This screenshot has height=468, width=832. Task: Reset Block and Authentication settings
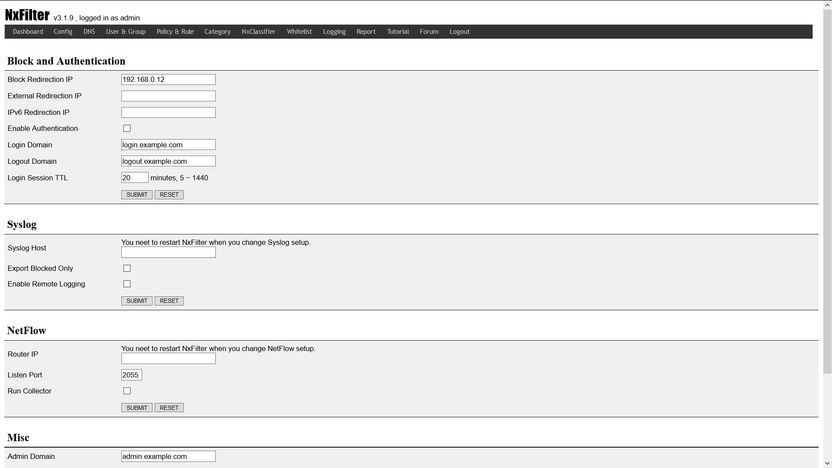[169, 195]
